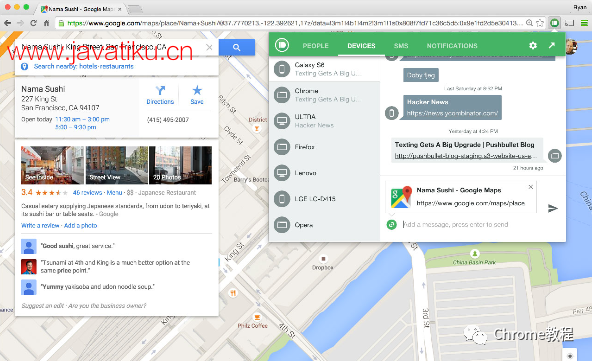Viewport: 592px width, 361px height.
Task: Select the Firefox device in list
Action: click(325, 147)
